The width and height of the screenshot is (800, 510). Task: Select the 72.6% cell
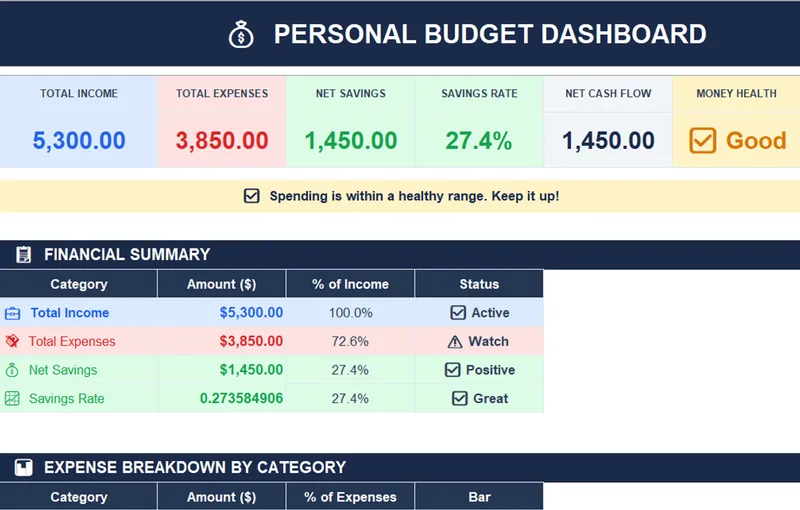[350, 341]
